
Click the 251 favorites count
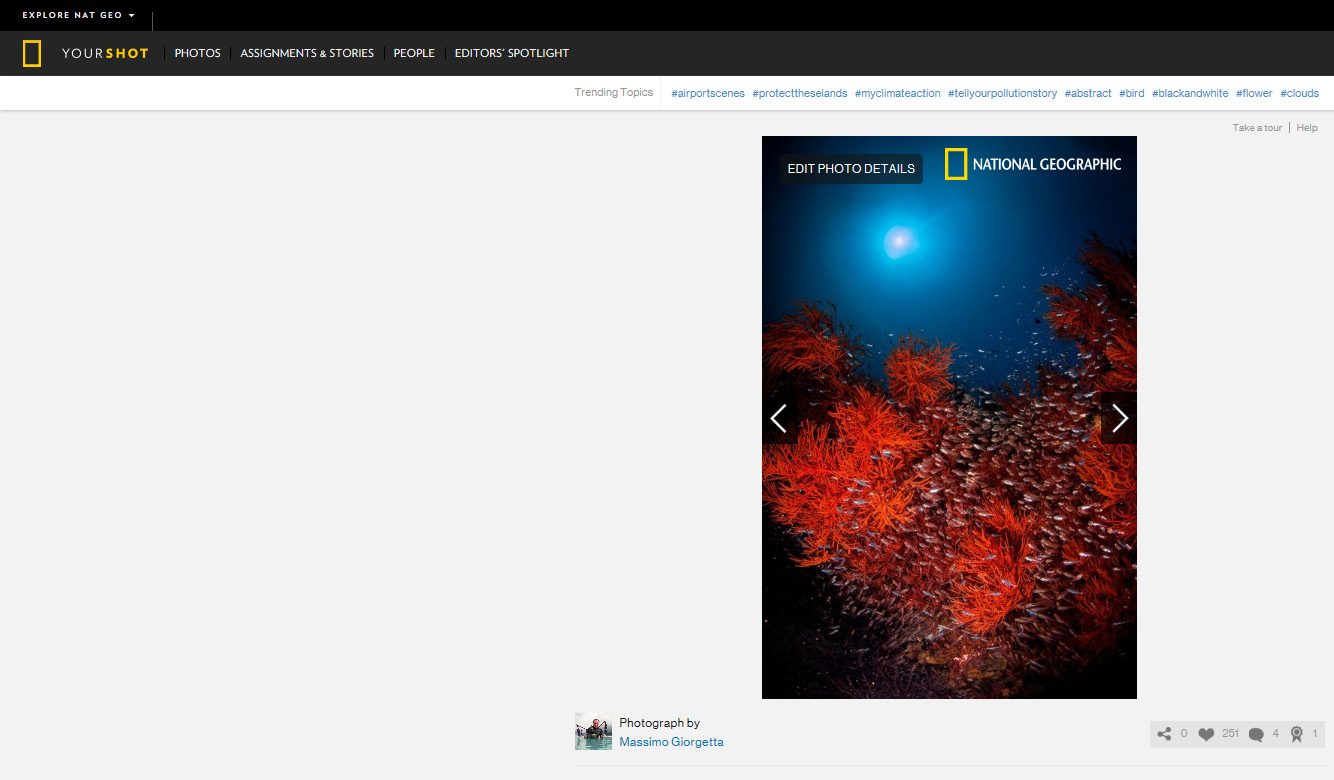click(x=1230, y=734)
